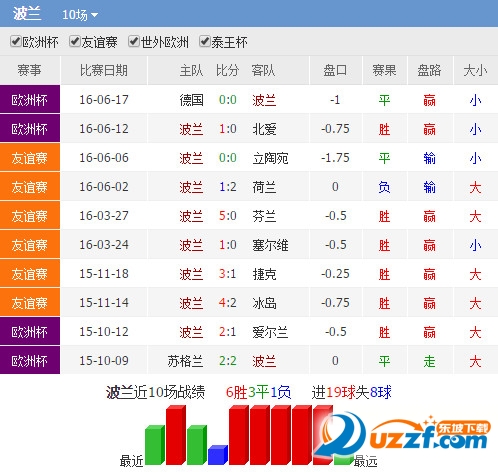Click the 赛事 column header
The width and height of the screenshot is (498, 473).
point(30,70)
